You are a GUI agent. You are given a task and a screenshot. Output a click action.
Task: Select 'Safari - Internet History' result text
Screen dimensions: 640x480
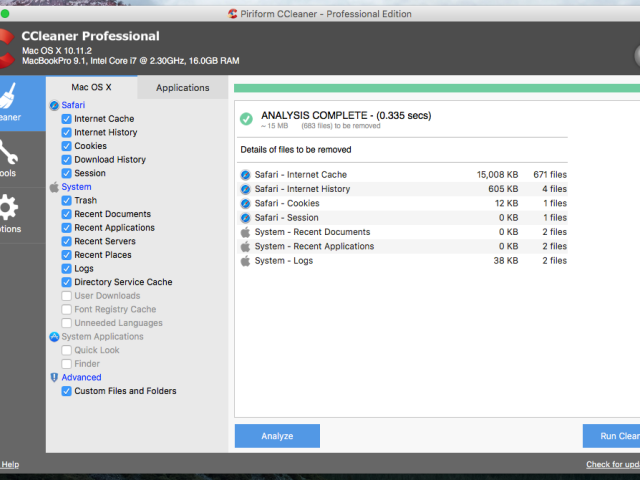(x=302, y=189)
